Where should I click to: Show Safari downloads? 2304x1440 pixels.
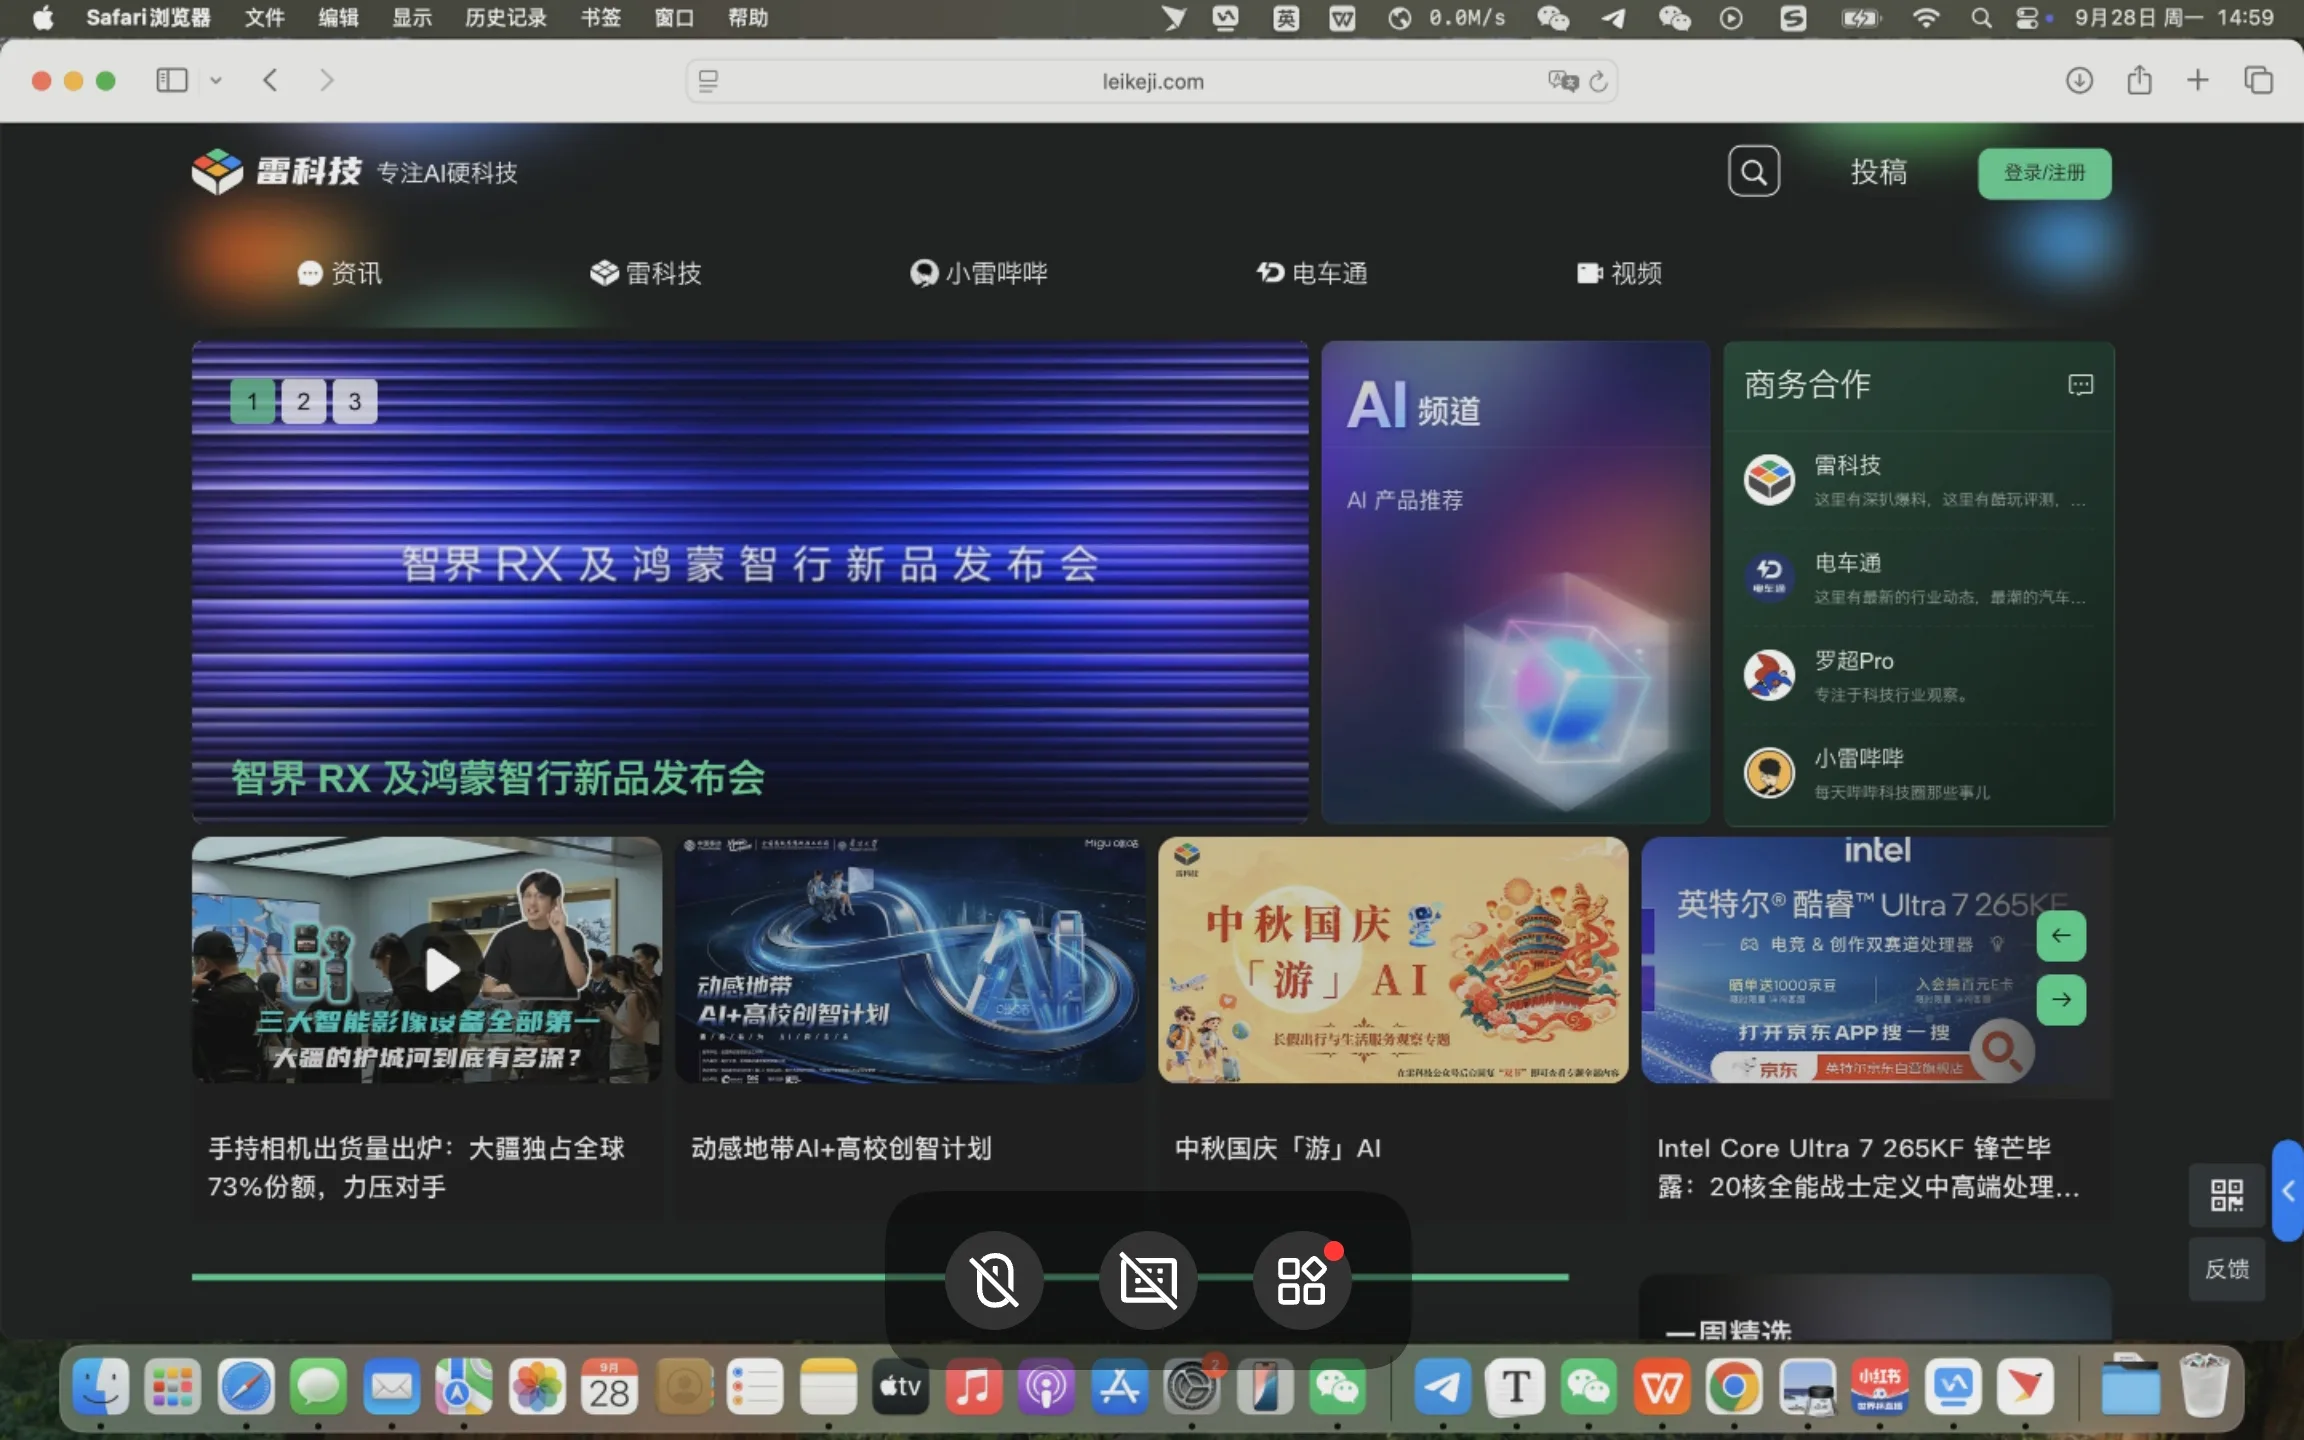[x=2079, y=81]
